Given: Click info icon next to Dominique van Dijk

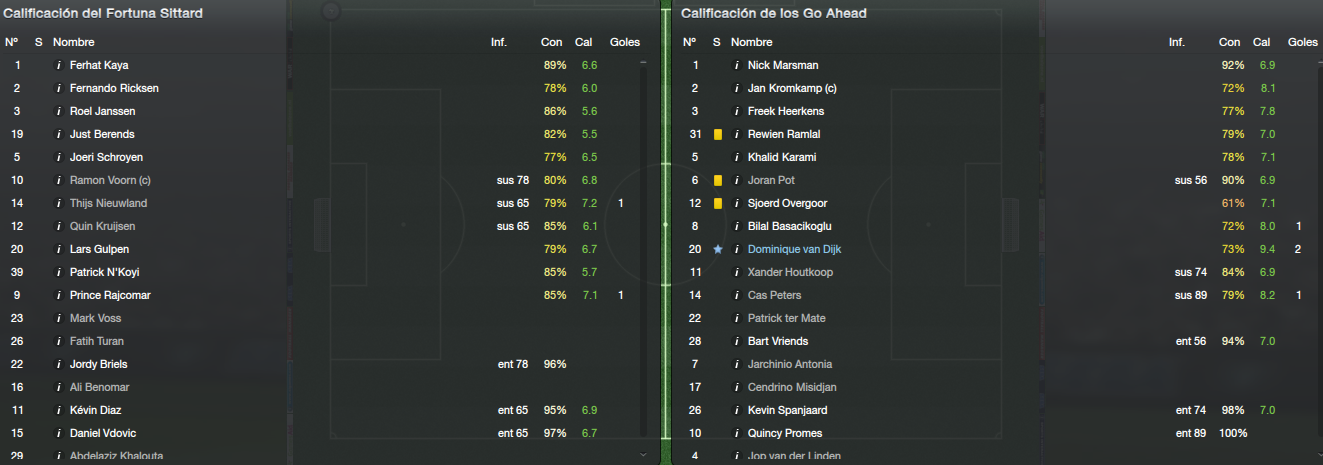Looking at the screenshot, I should point(737,249).
